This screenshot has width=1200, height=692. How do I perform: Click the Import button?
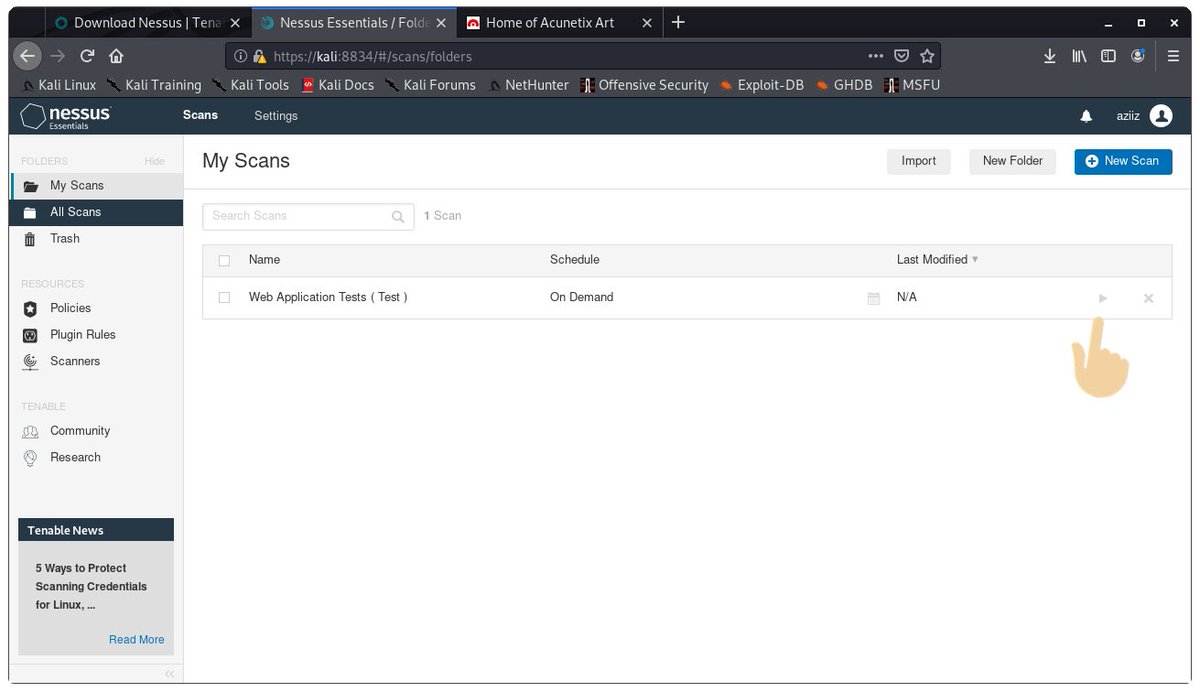pyautogui.click(x=919, y=161)
